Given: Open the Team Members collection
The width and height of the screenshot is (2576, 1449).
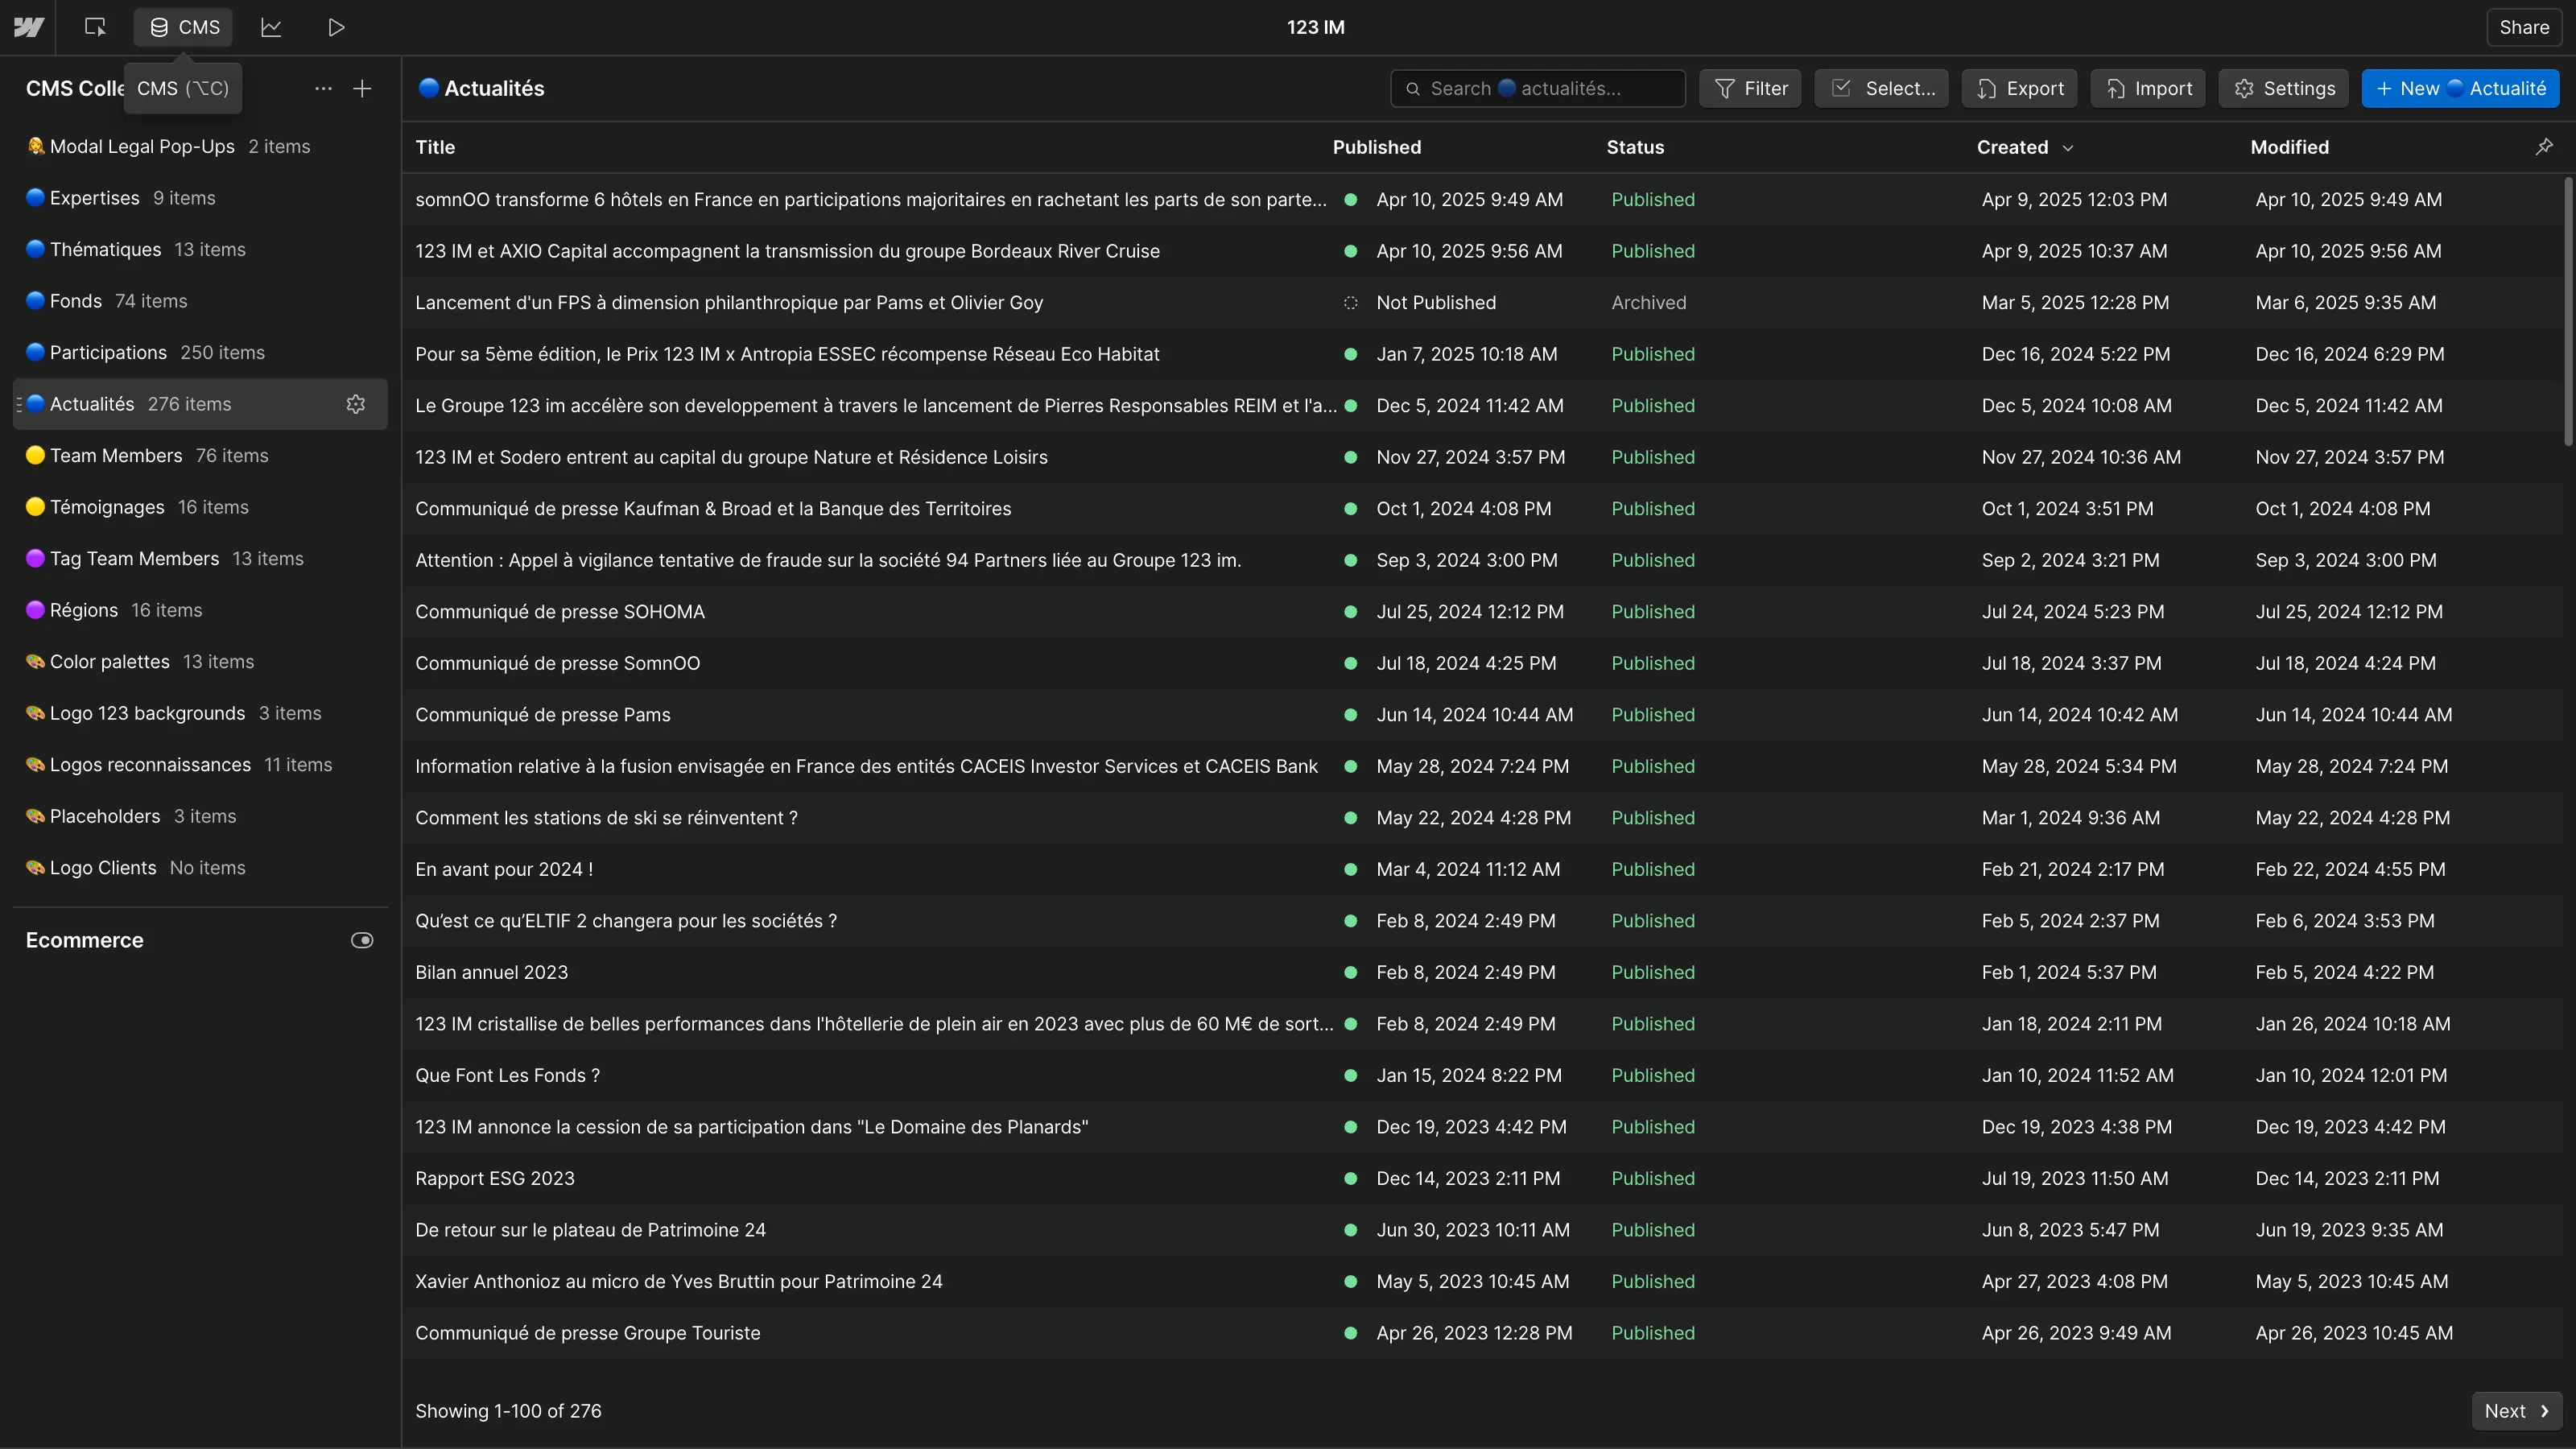Looking at the screenshot, I should [x=200, y=455].
